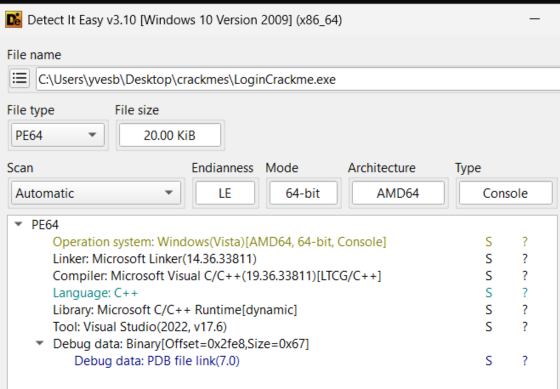Select the Compiler Microsoft Visual C/C++ row

217,276
